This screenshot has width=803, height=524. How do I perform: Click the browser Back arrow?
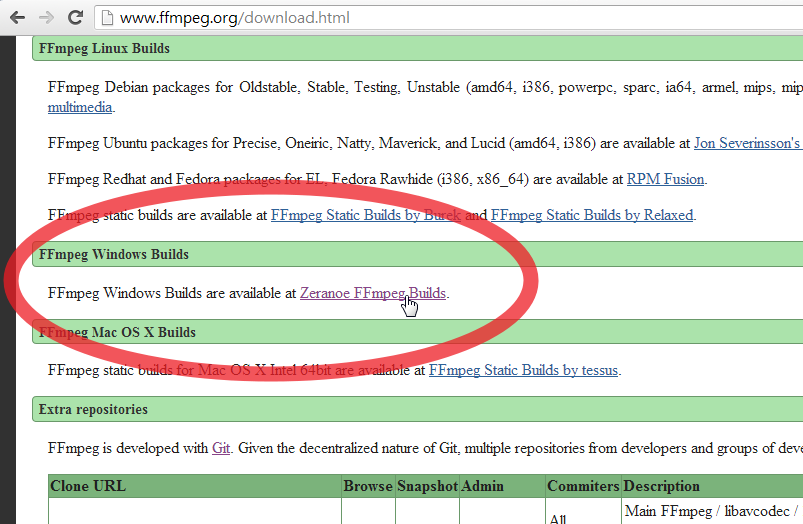coord(17,18)
